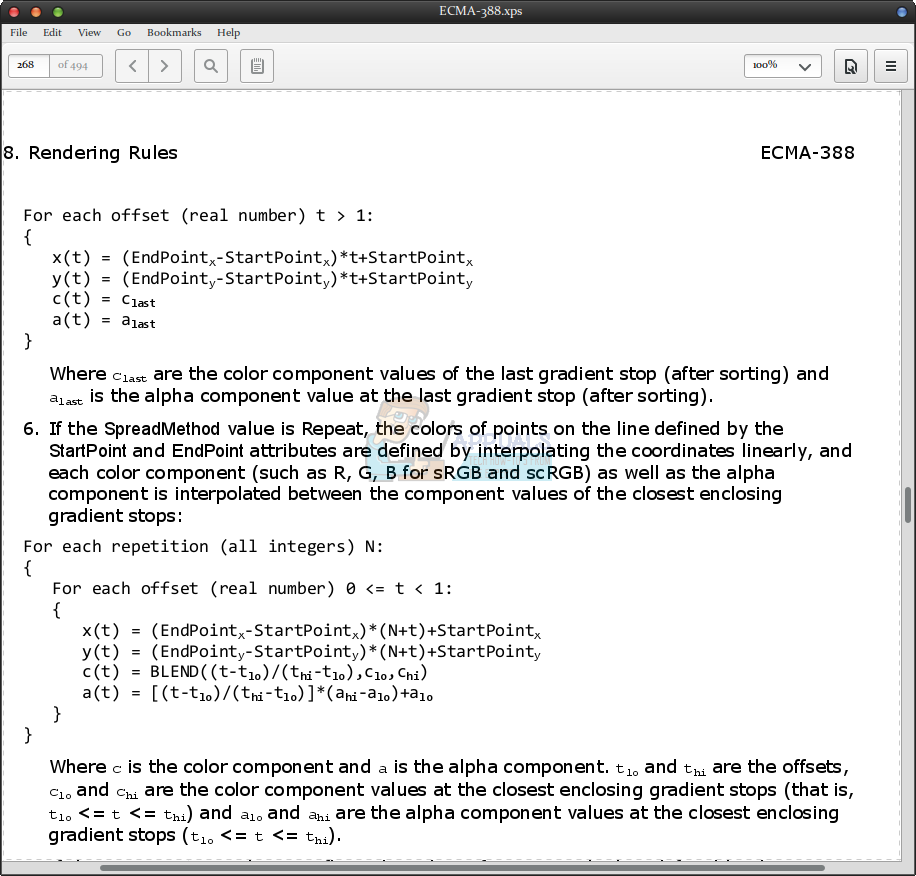916x876 pixels.
Task: Open the file options document button
Action: [851, 66]
